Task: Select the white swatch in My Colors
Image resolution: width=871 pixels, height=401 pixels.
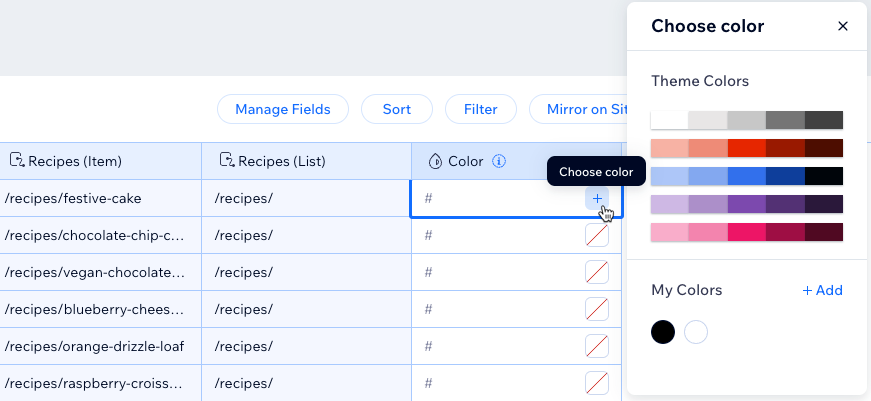Action: (x=695, y=332)
